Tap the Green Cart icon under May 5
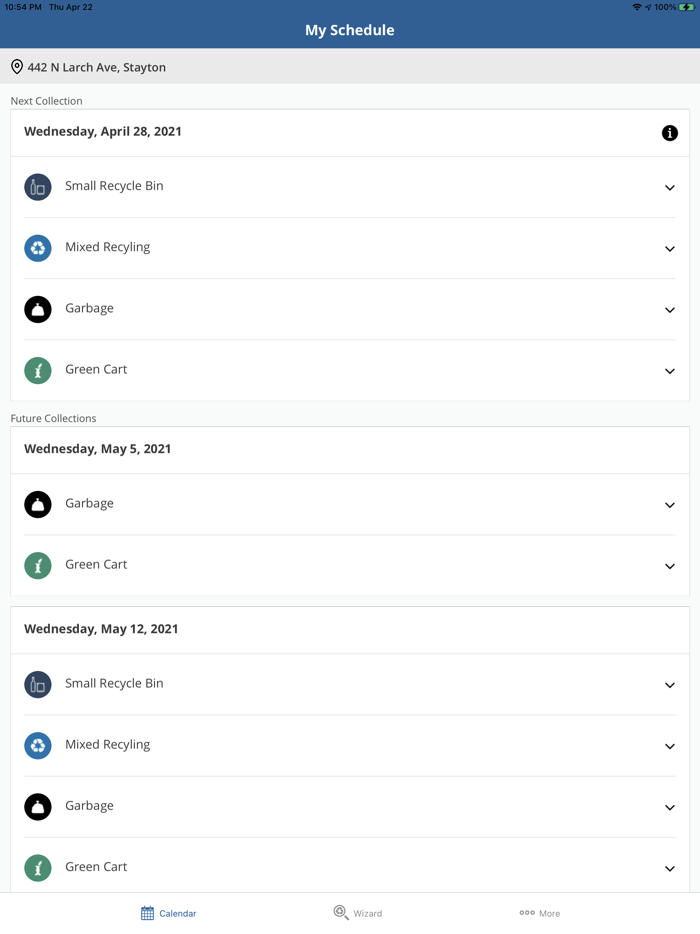Viewport: 700px width, 934px height. click(38, 565)
